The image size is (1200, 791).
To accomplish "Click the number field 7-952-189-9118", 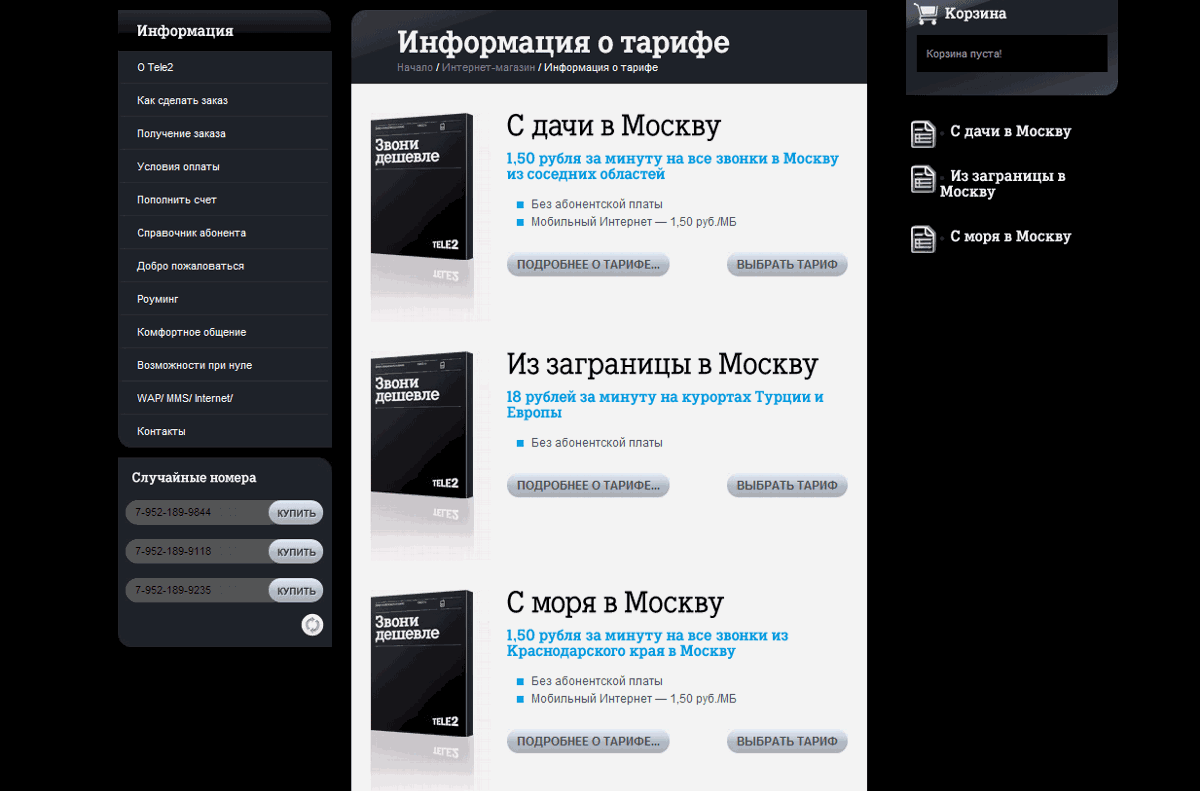I will click(197, 552).
